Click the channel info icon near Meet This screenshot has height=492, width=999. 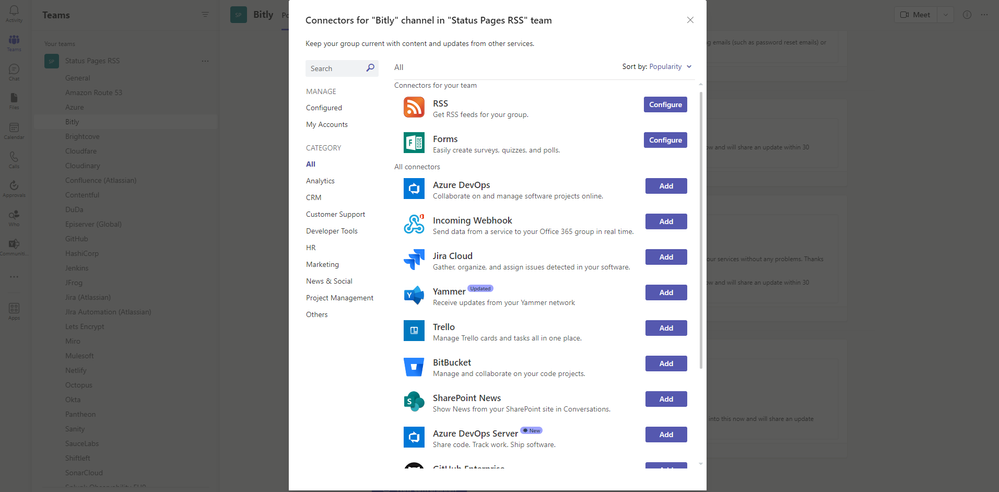coord(967,15)
